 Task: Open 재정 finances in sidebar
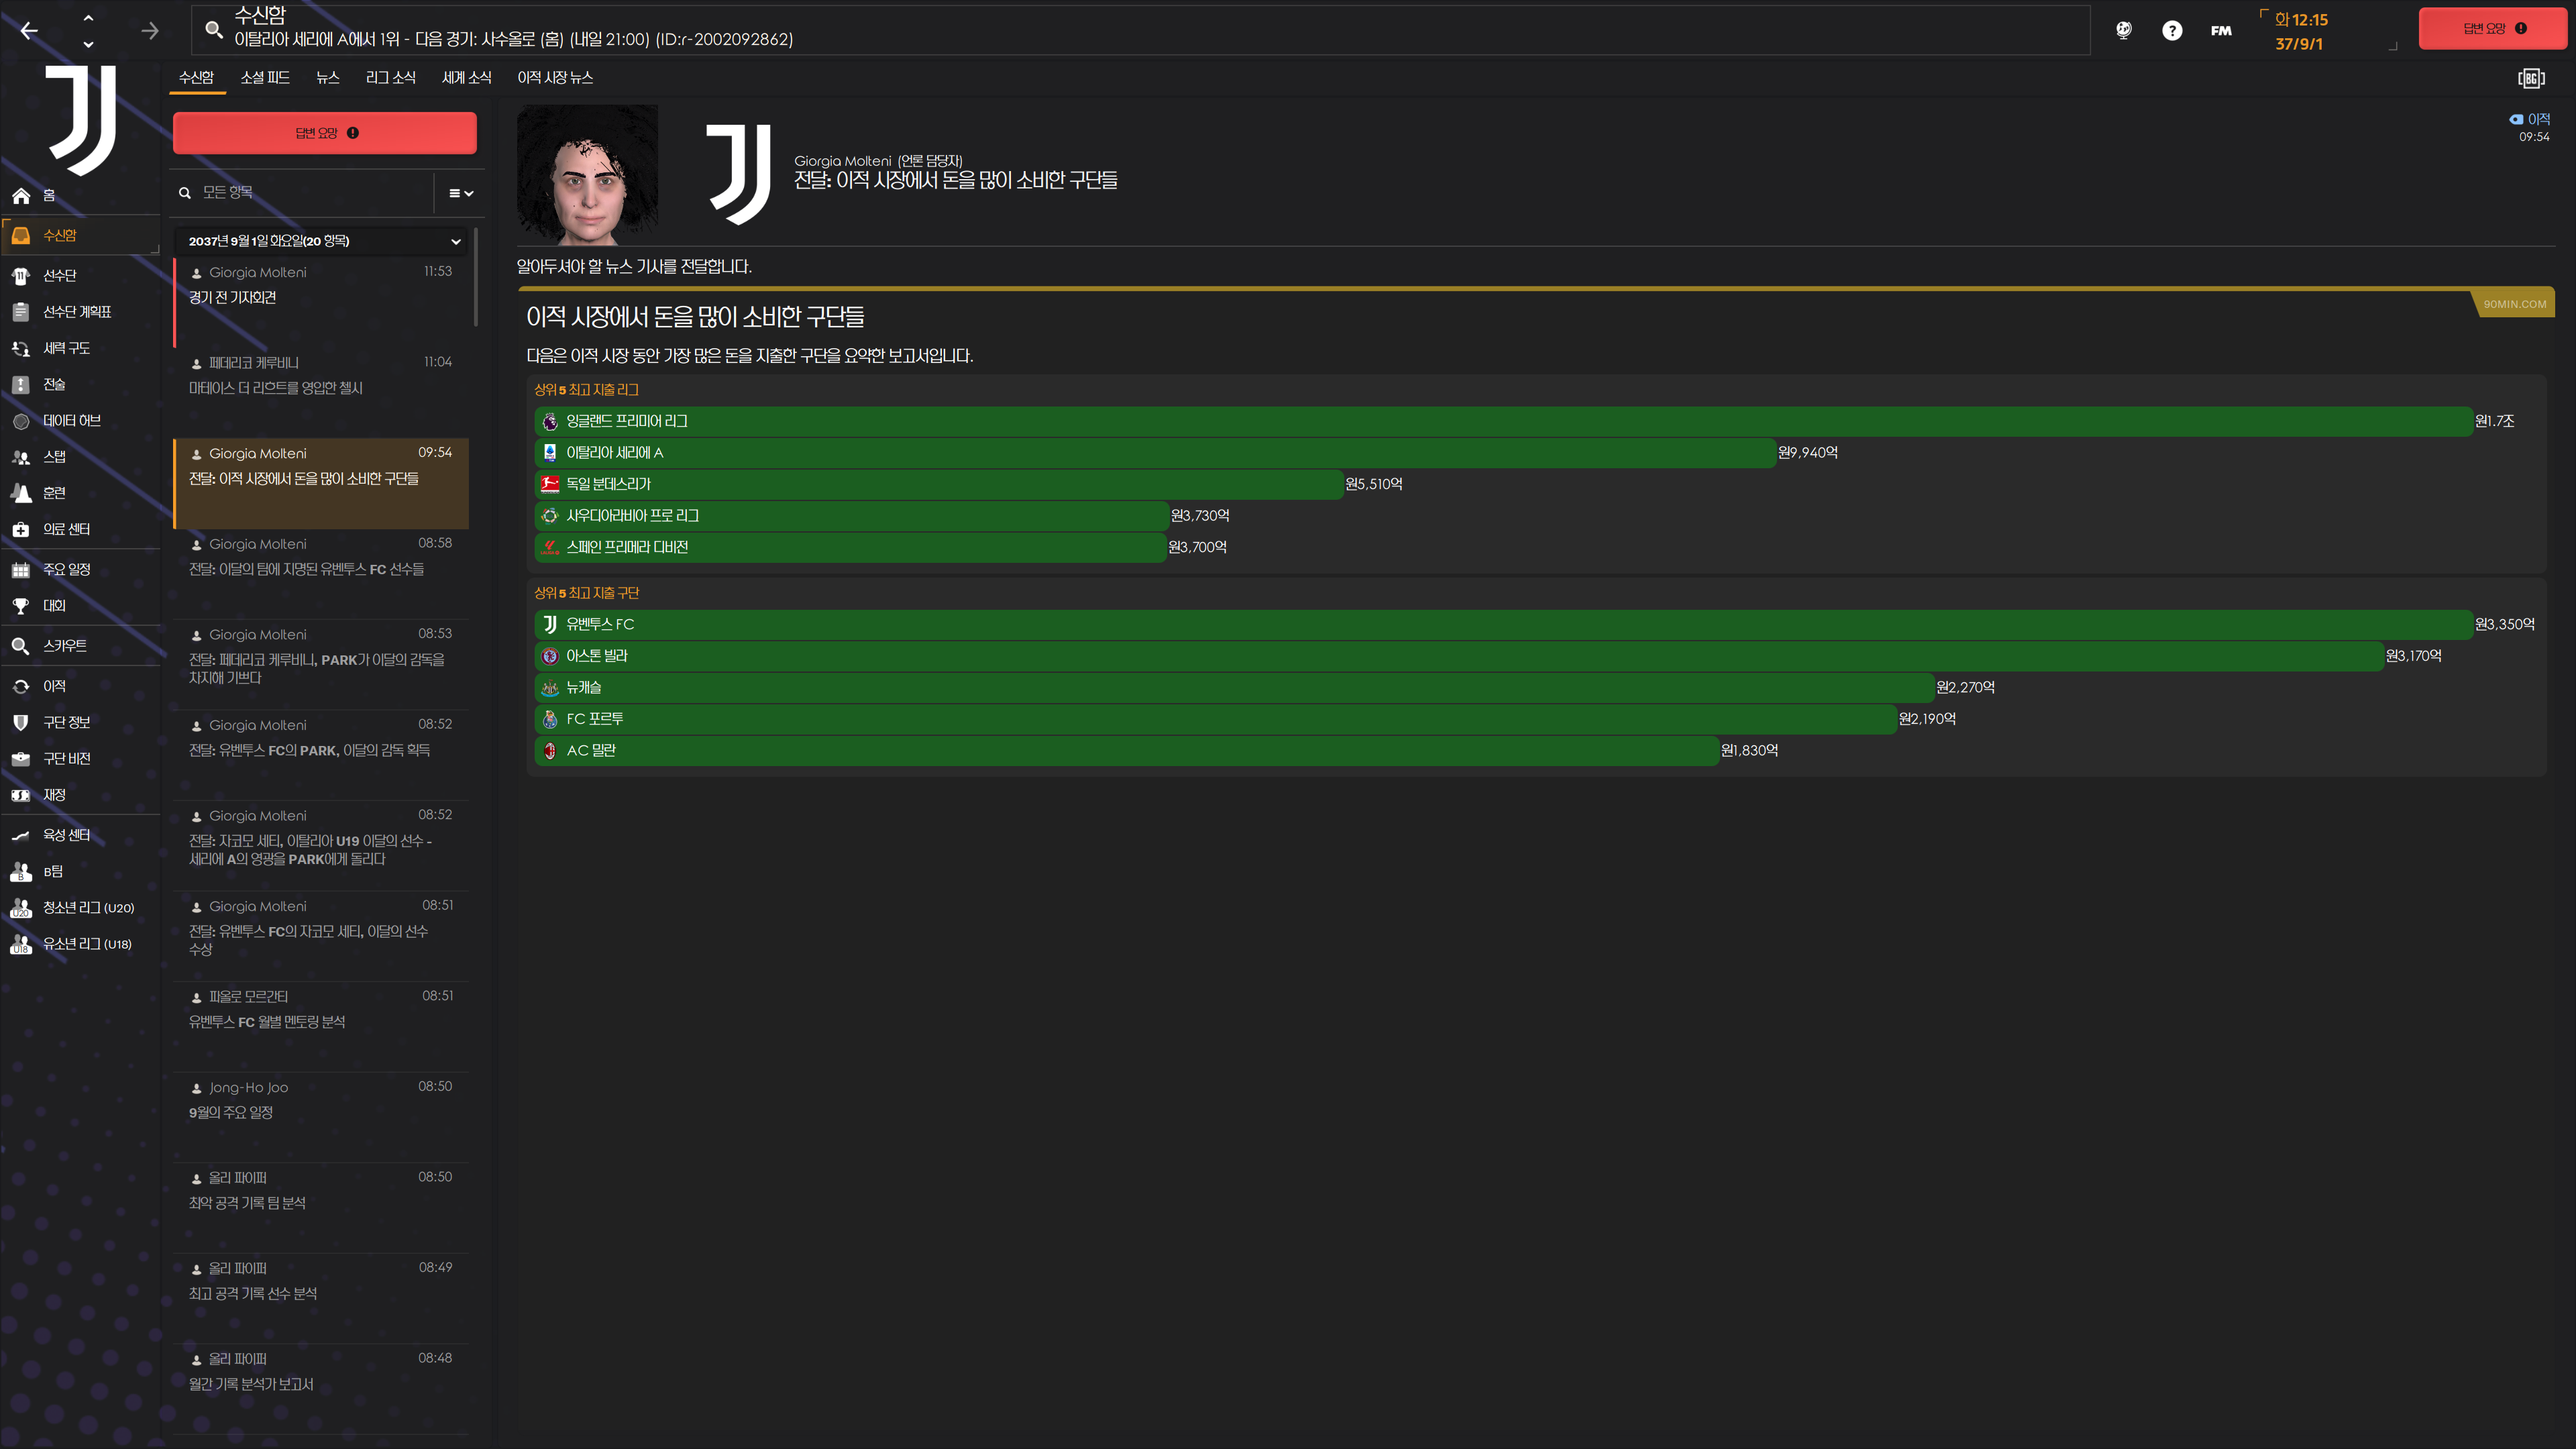[x=80, y=795]
